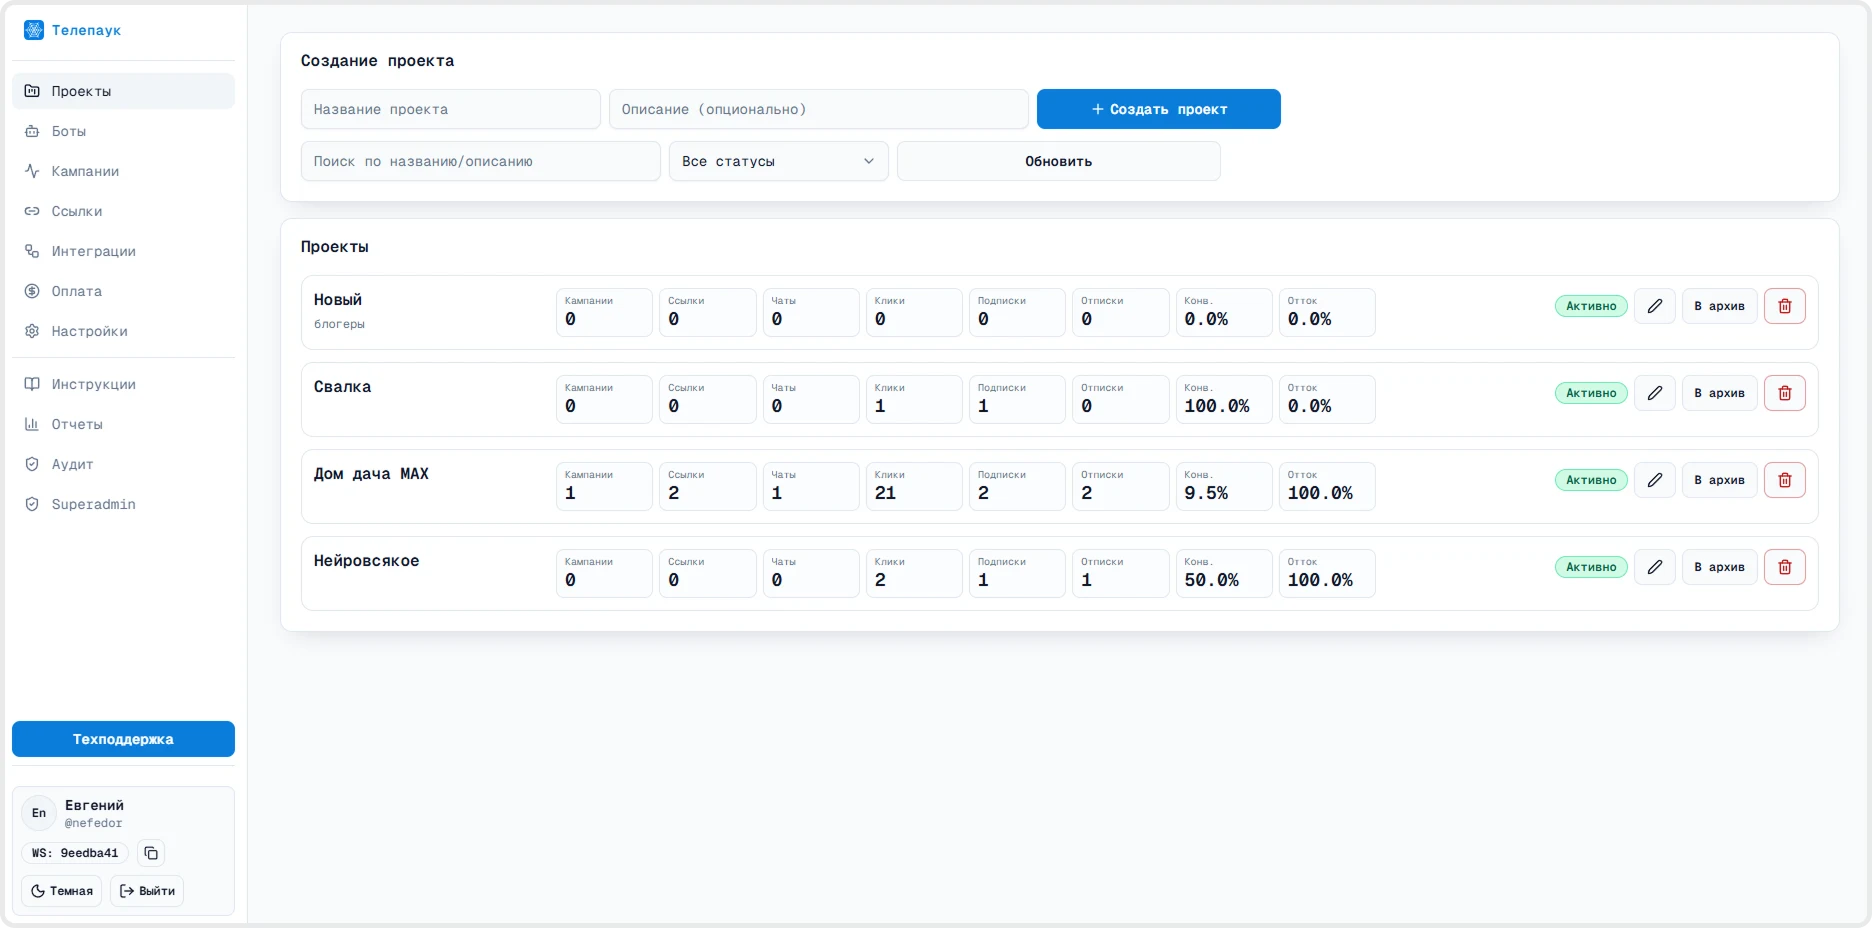The height and width of the screenshot is (928, 1872).
Task: Select the Дом дача MAX project name
Action: click(x=371, y=474)
